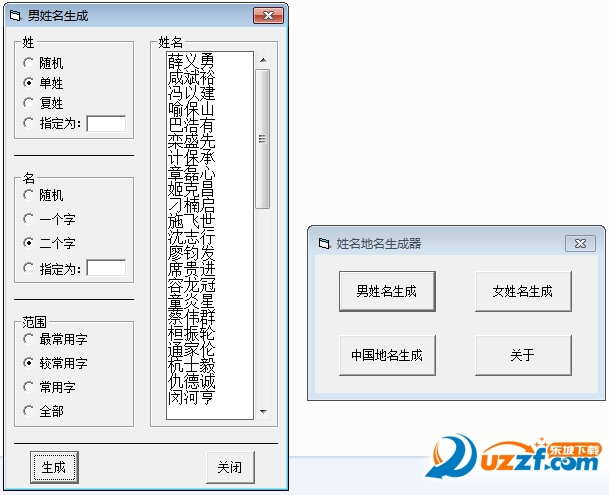Select the name 巴浩有 in the list
Screen dimensions: 609x495
[191, 125]
